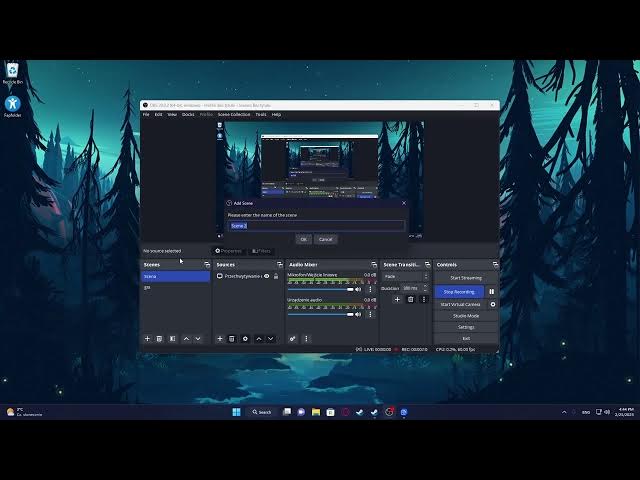
Task: Confirm the Add Scene dialog with OK
Action: click(303, 239)
